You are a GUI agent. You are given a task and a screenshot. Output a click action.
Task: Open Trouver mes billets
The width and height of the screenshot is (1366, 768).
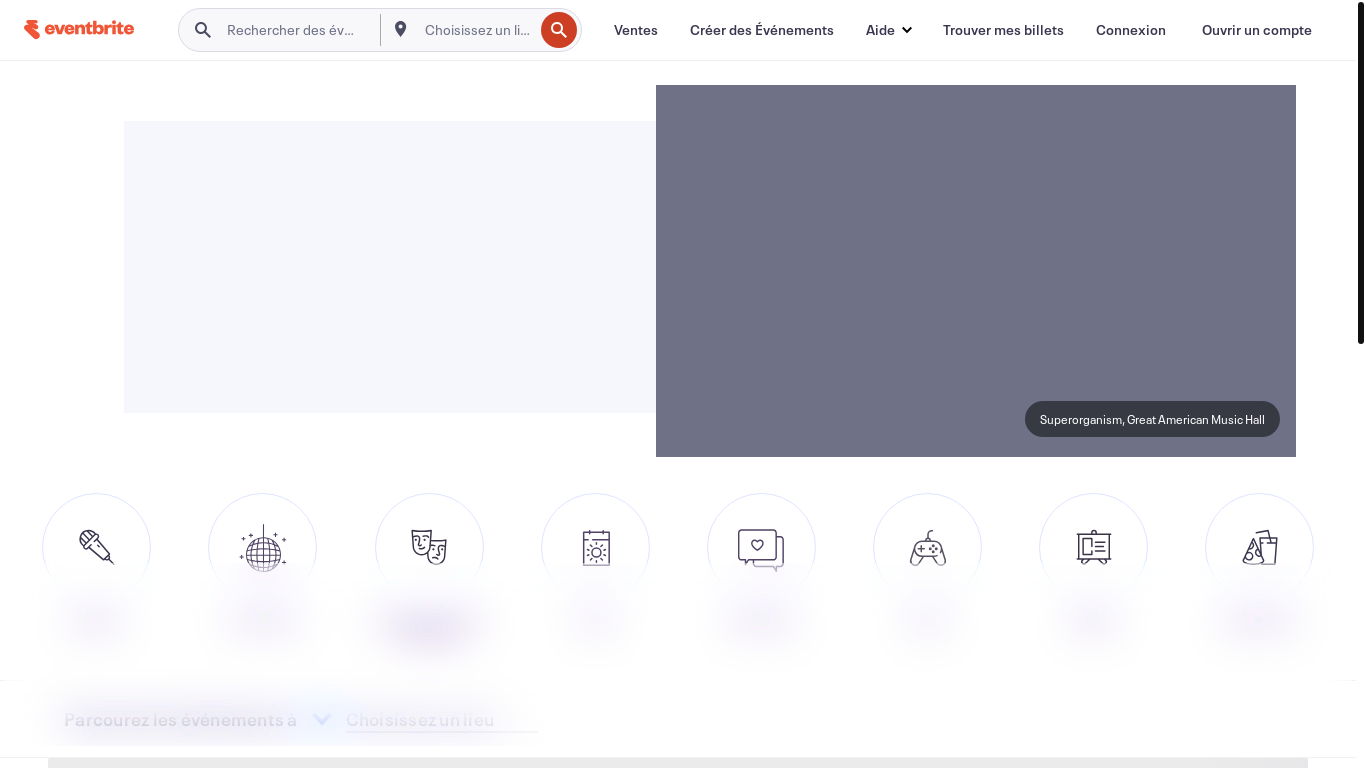click(1003, 30)
